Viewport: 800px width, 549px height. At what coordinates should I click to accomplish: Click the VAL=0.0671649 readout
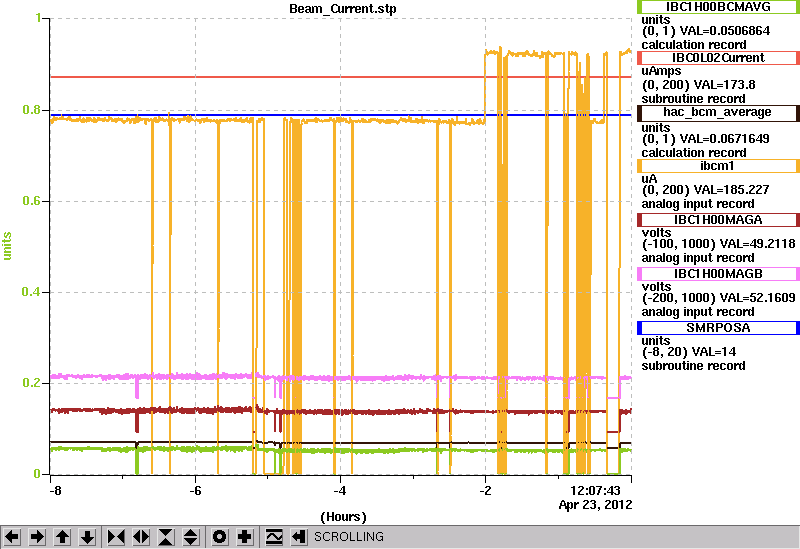tap(725, 139)
